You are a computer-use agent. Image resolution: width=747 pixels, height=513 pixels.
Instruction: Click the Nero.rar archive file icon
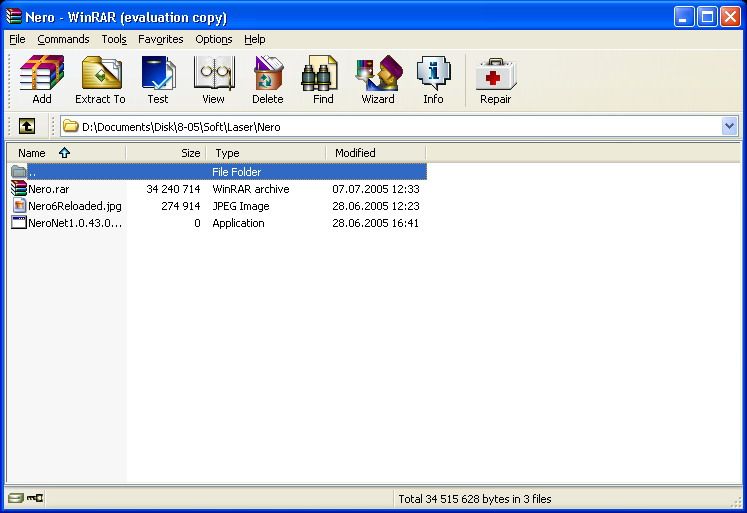point(19,189)
